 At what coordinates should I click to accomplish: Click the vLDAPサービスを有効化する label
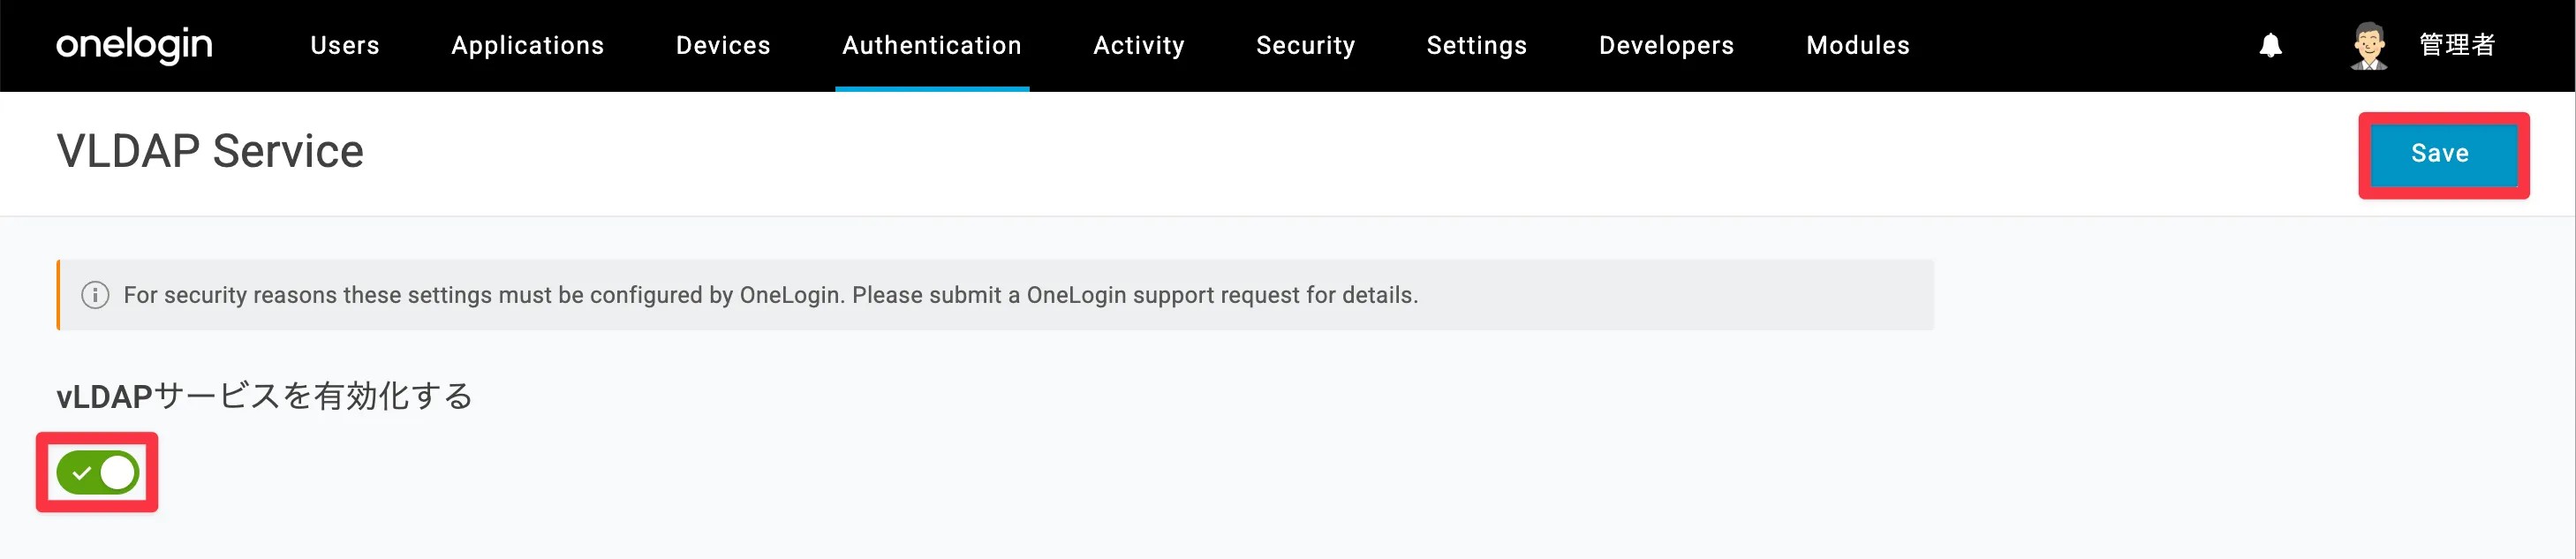pos(264,396)
